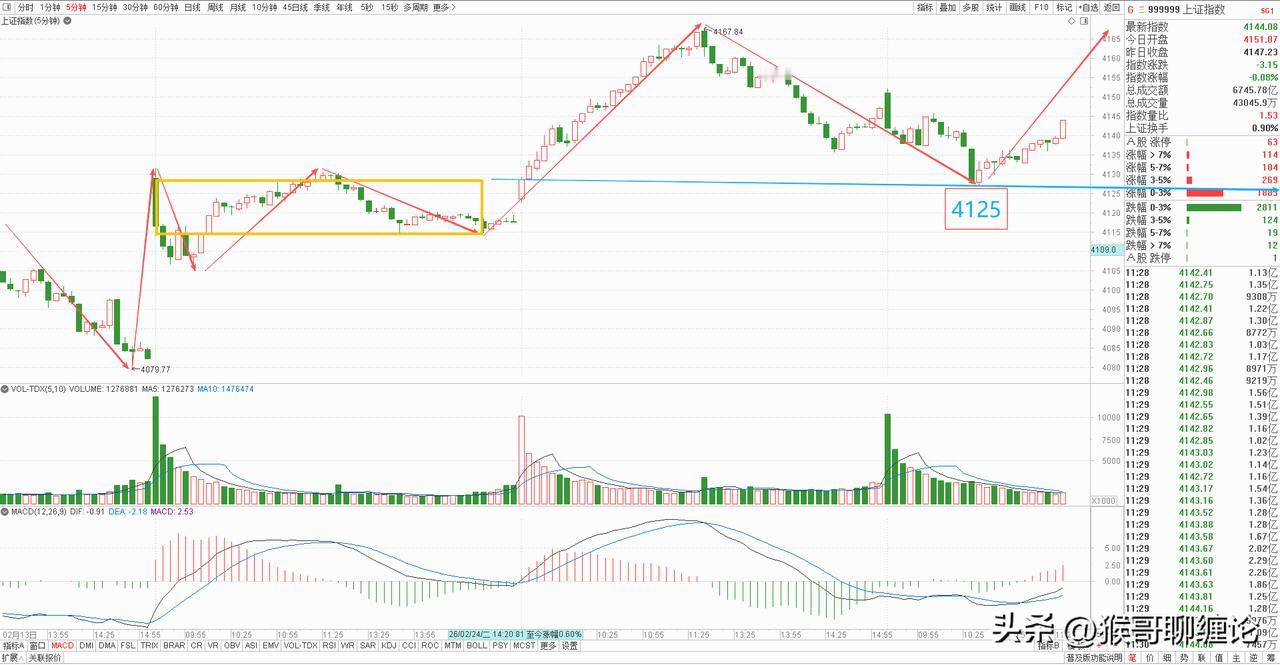Open the dropdown beside 上证指数(5分钟) title

[67, 21]
